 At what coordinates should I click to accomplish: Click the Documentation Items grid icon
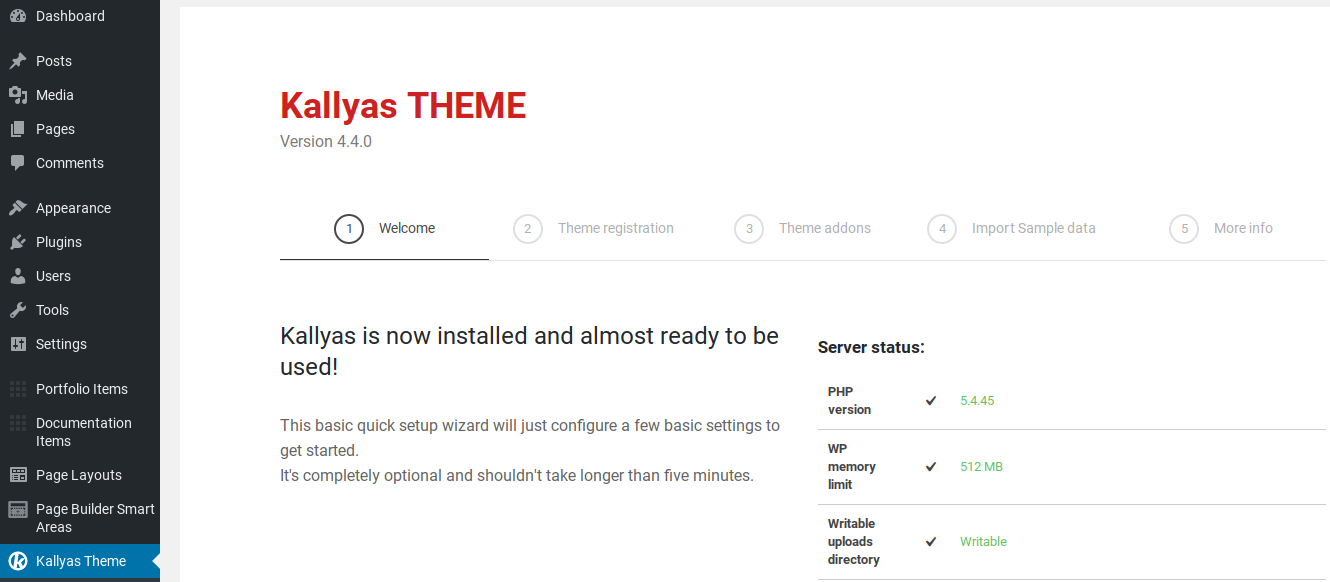pos(18,423)
